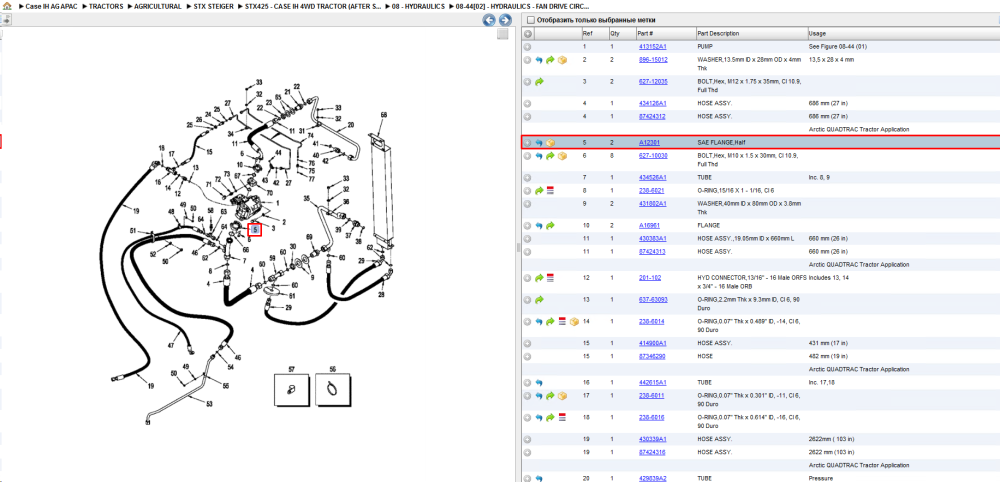This screenshot has height=482, width=1000.
Task: Click the box icon for part 627-10030
Action: (562, 156)
